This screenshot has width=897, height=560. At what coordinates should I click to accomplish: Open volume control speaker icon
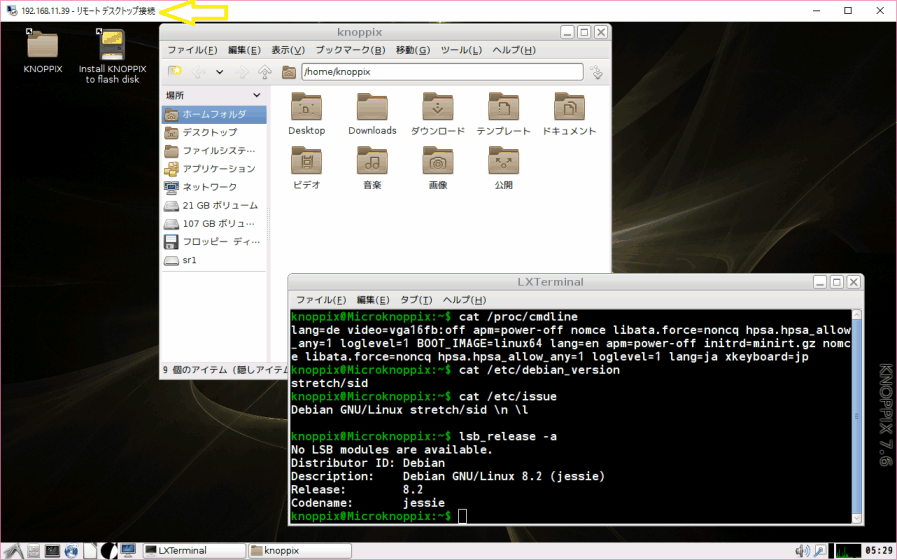[803, 551]
